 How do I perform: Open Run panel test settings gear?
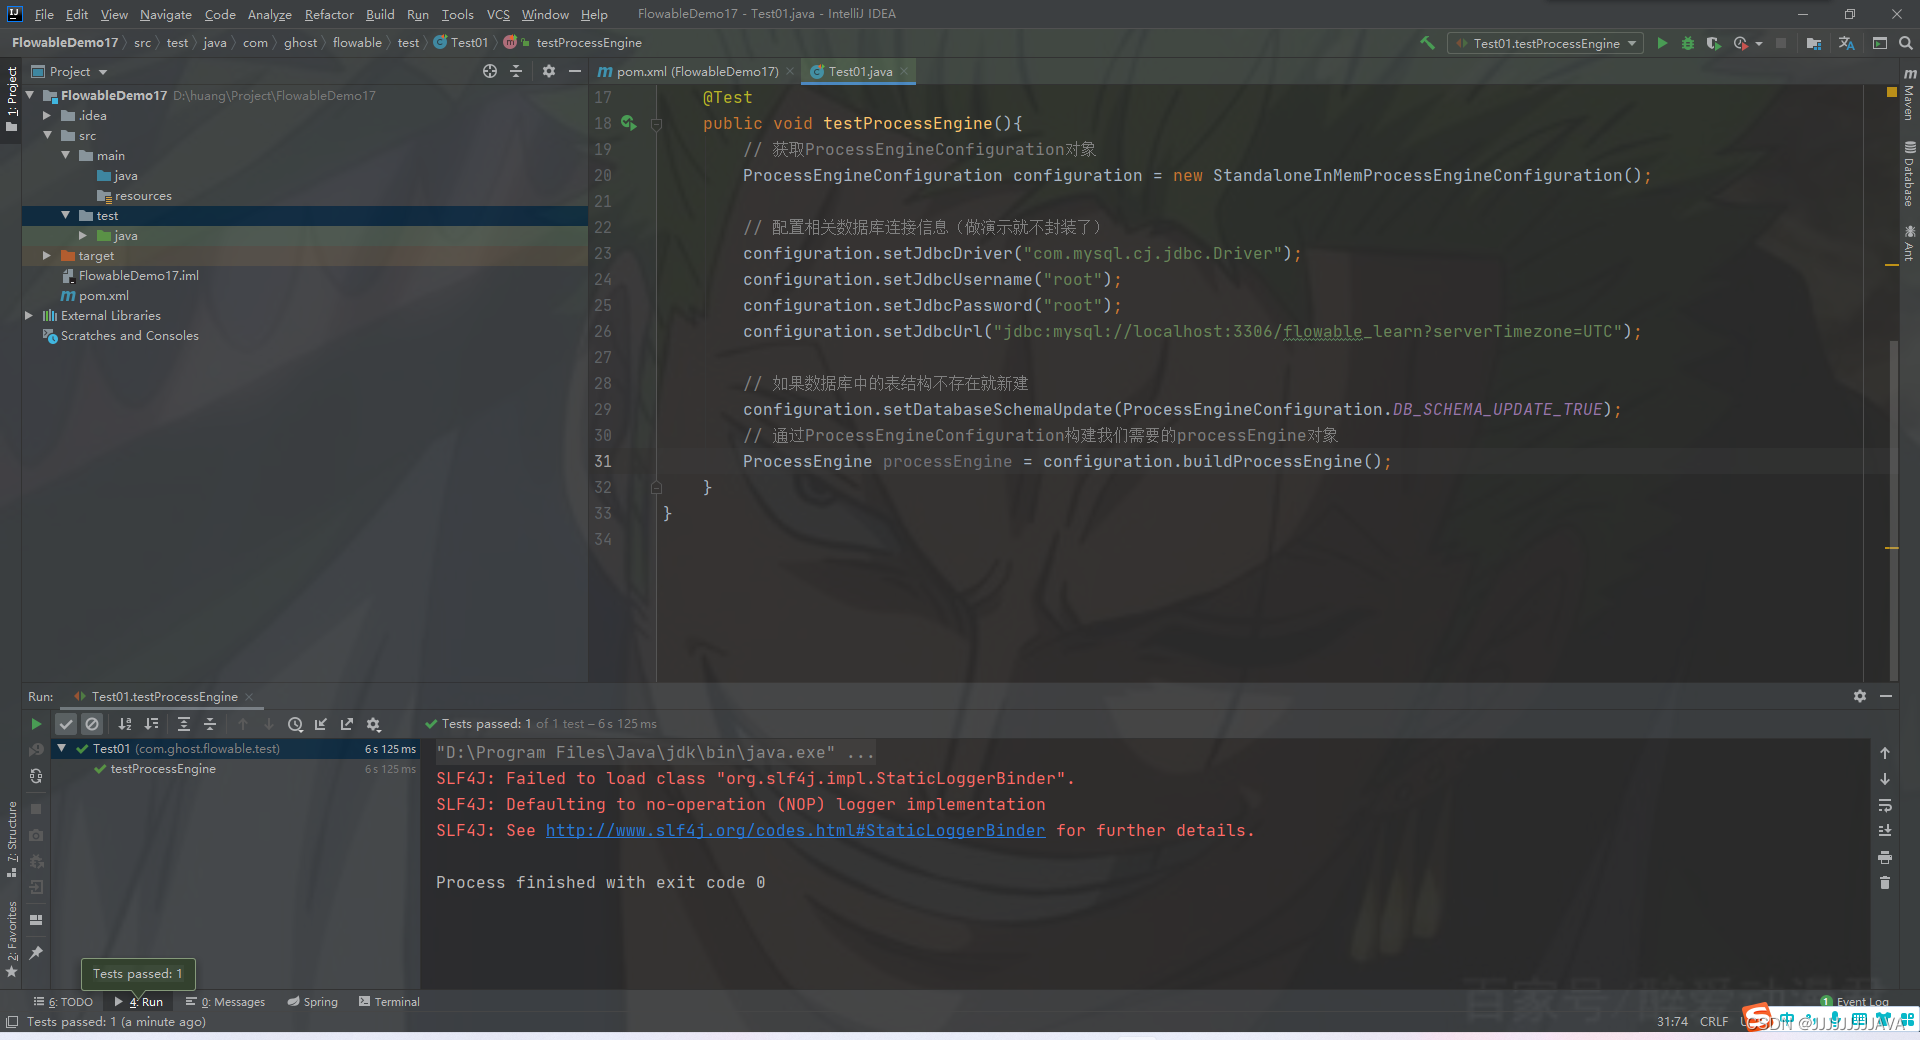click(x=373, y=724)
